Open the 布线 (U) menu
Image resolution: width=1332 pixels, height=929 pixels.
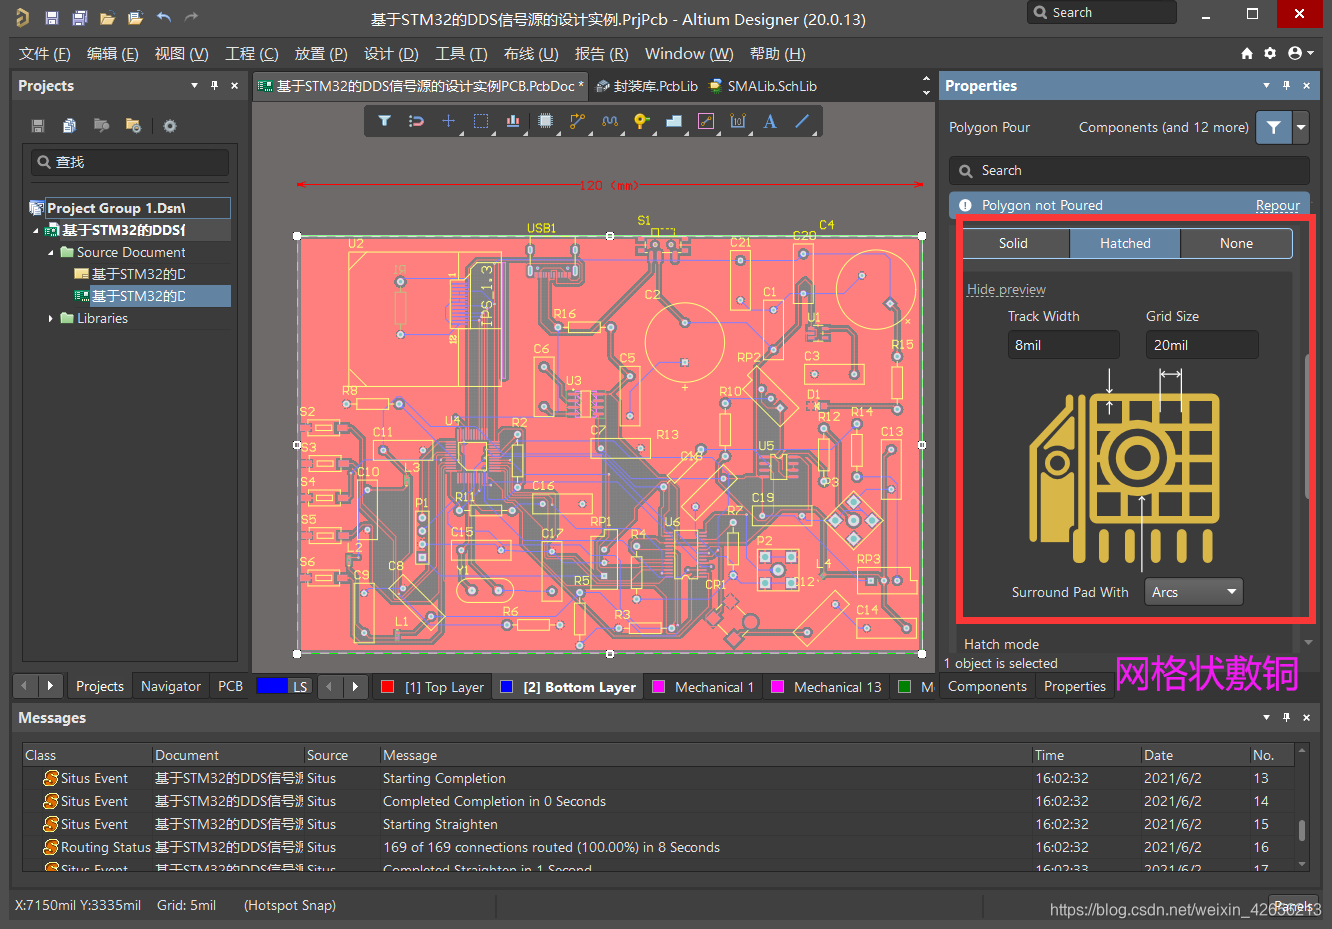531,54
